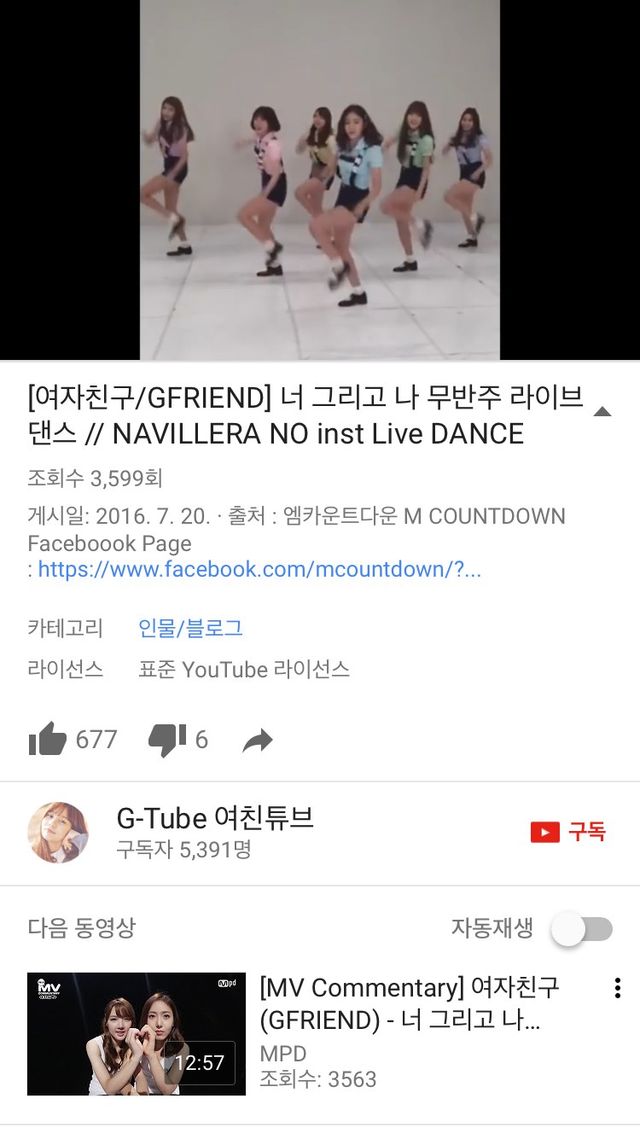Click the 다음 동영상 section header
Screen dimensions: 640x1138
[81, 927]
